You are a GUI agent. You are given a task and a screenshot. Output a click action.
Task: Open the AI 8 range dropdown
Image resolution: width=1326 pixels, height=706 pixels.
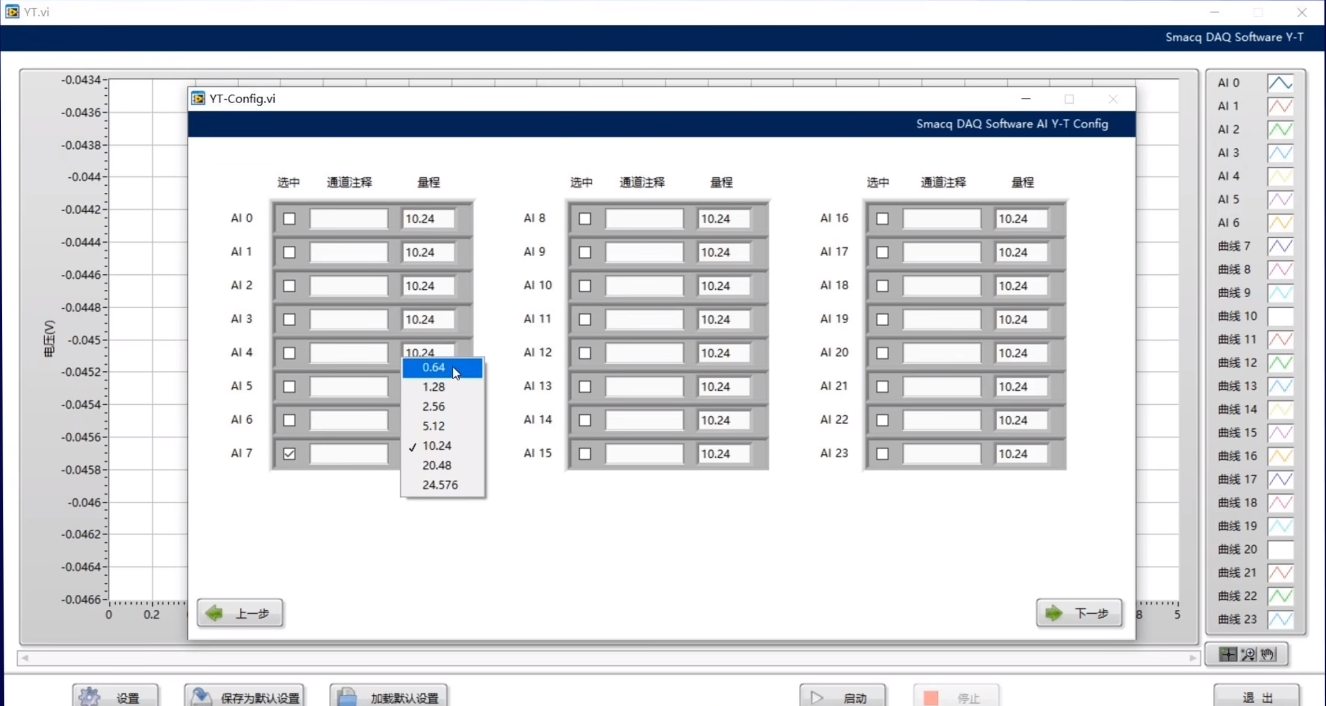click(x=724, y=219)
